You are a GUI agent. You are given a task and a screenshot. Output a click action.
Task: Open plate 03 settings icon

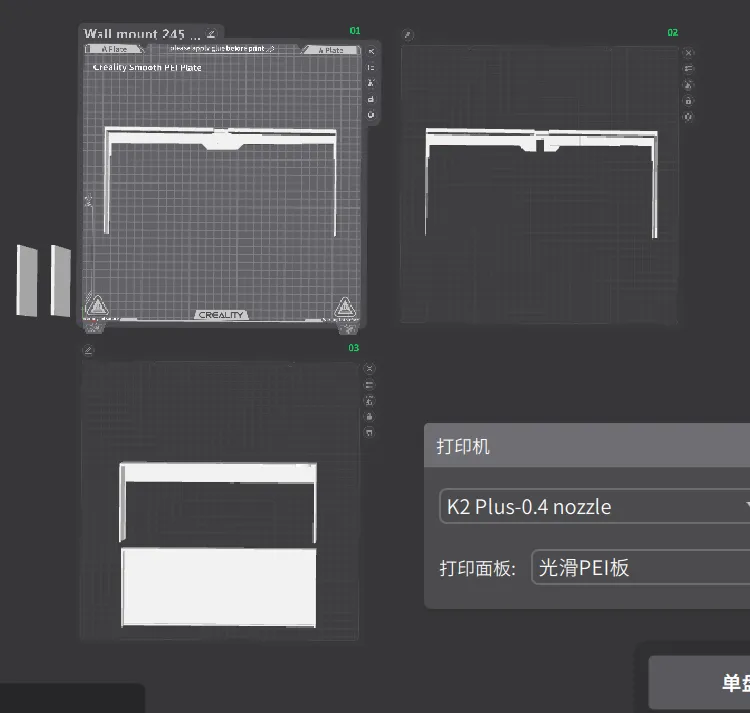click(x=370, y=432)
